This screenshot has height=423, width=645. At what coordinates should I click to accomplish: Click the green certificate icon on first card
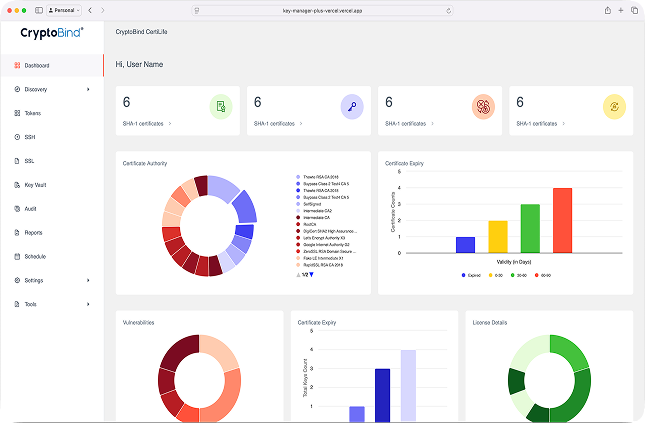pyautogui.click(x=220, y=106)
